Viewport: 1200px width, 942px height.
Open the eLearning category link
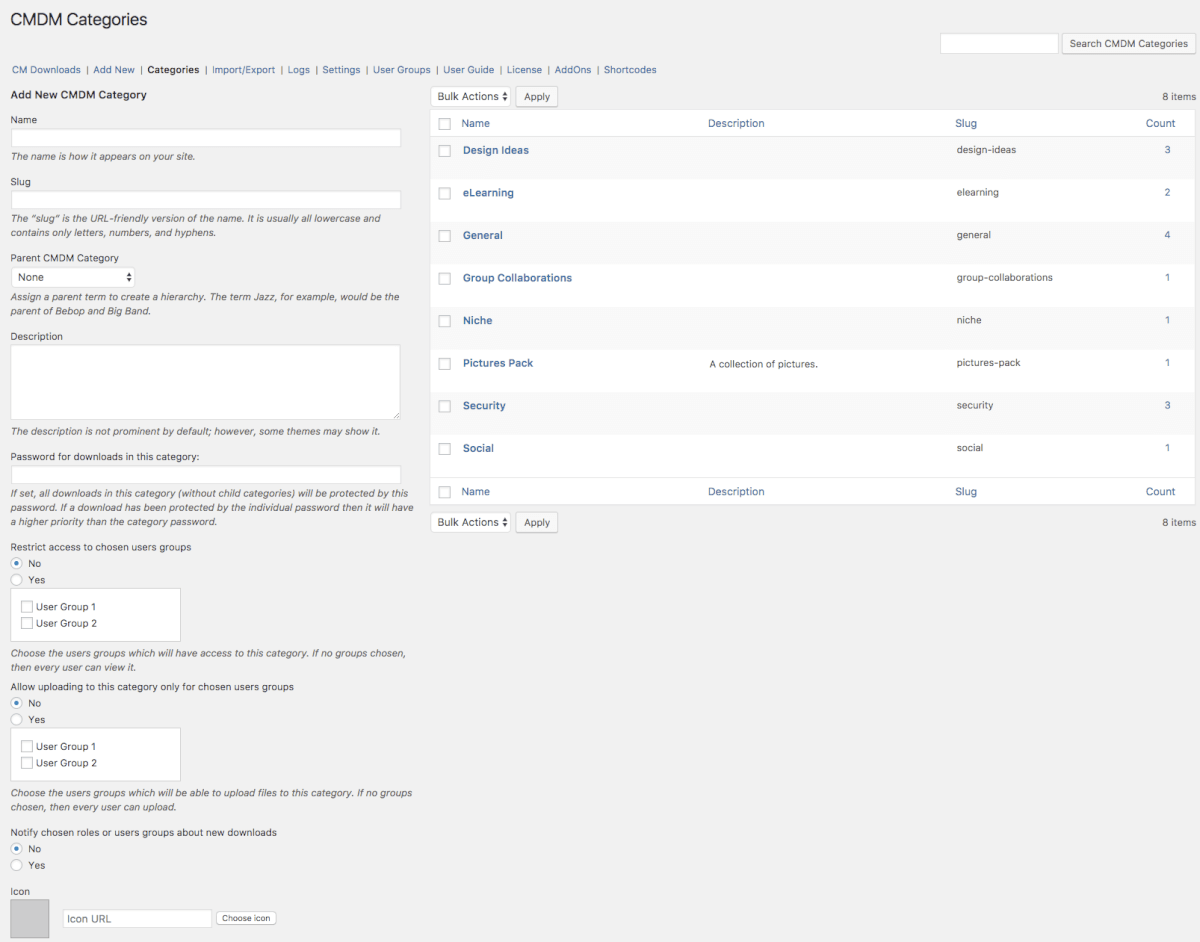pos(488,193)
